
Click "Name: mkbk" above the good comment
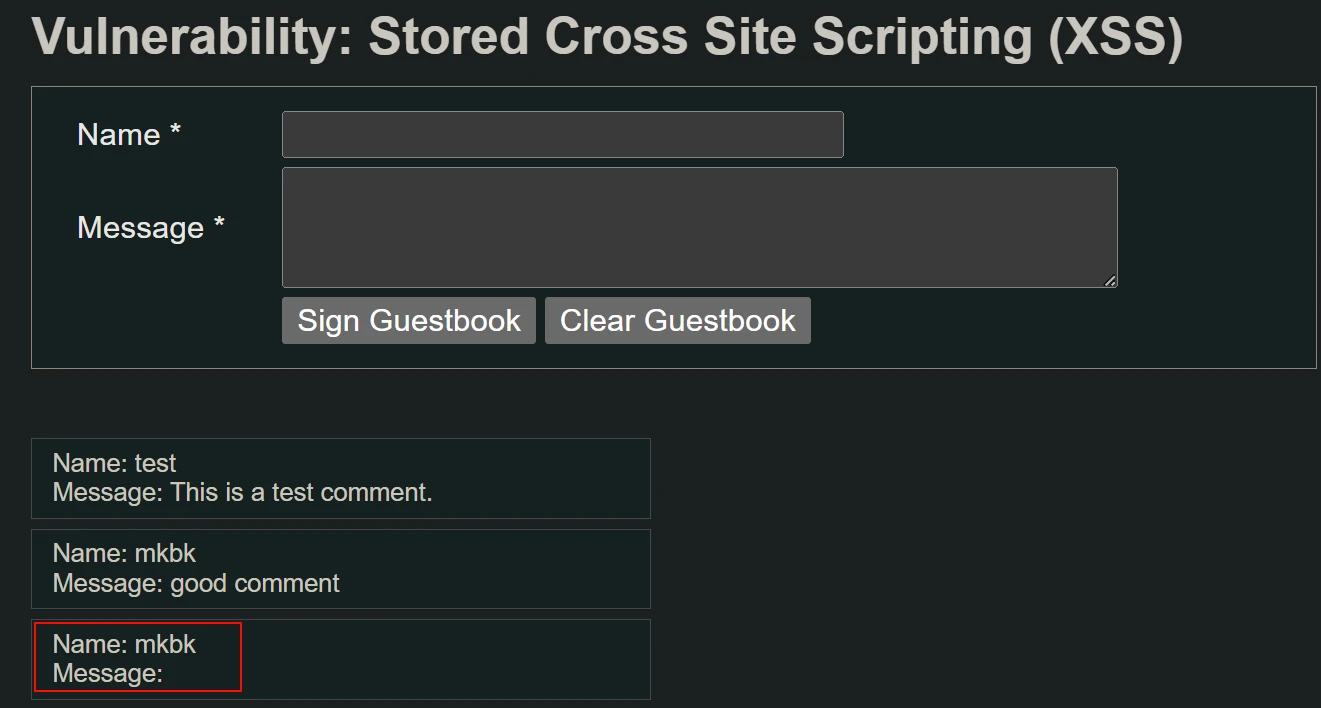[x=124, y=553]
